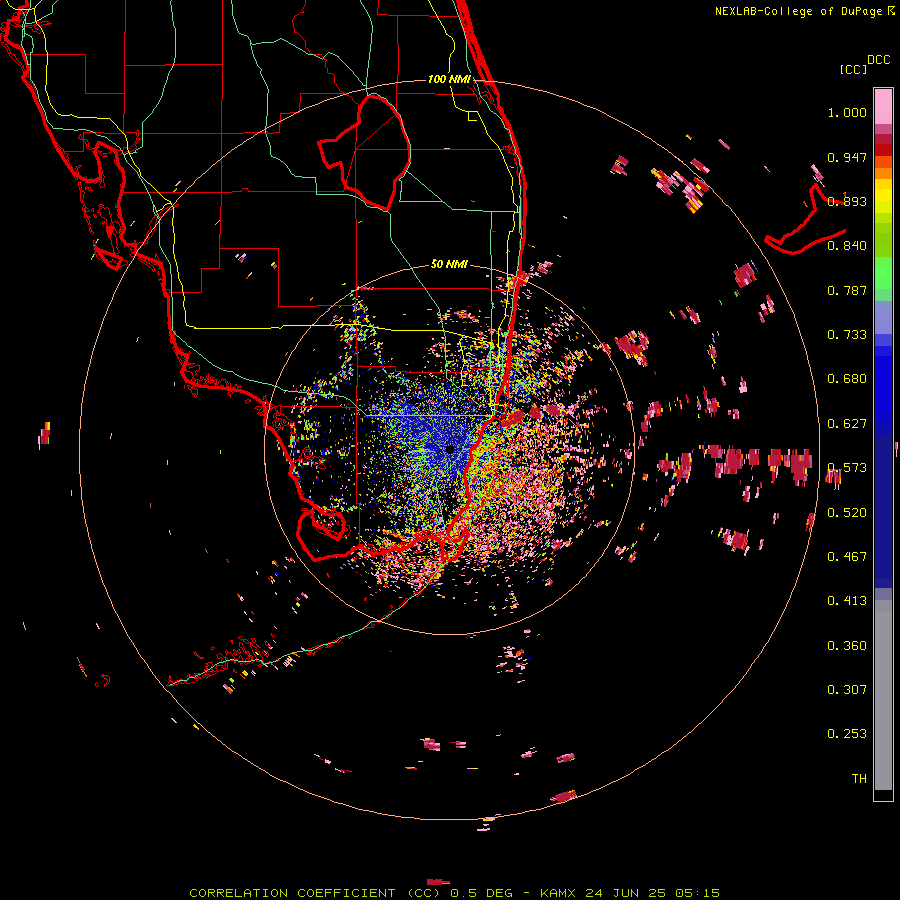This screenshot has height=900, width=900.
Task: Click the Lake Okeechobee outline on the map
Action: click(365, 152)
